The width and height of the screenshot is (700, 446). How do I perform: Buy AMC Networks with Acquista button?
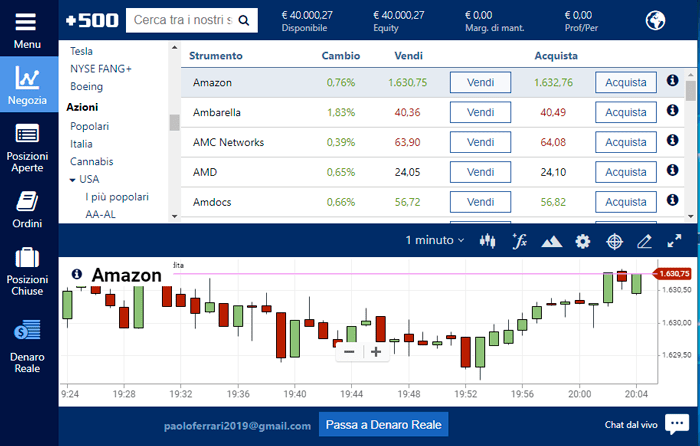tap(625, 142)
